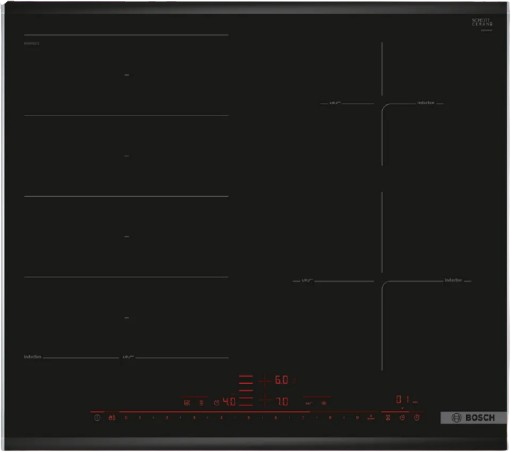Select the zone showing 4.0

(x=229, y=402)
